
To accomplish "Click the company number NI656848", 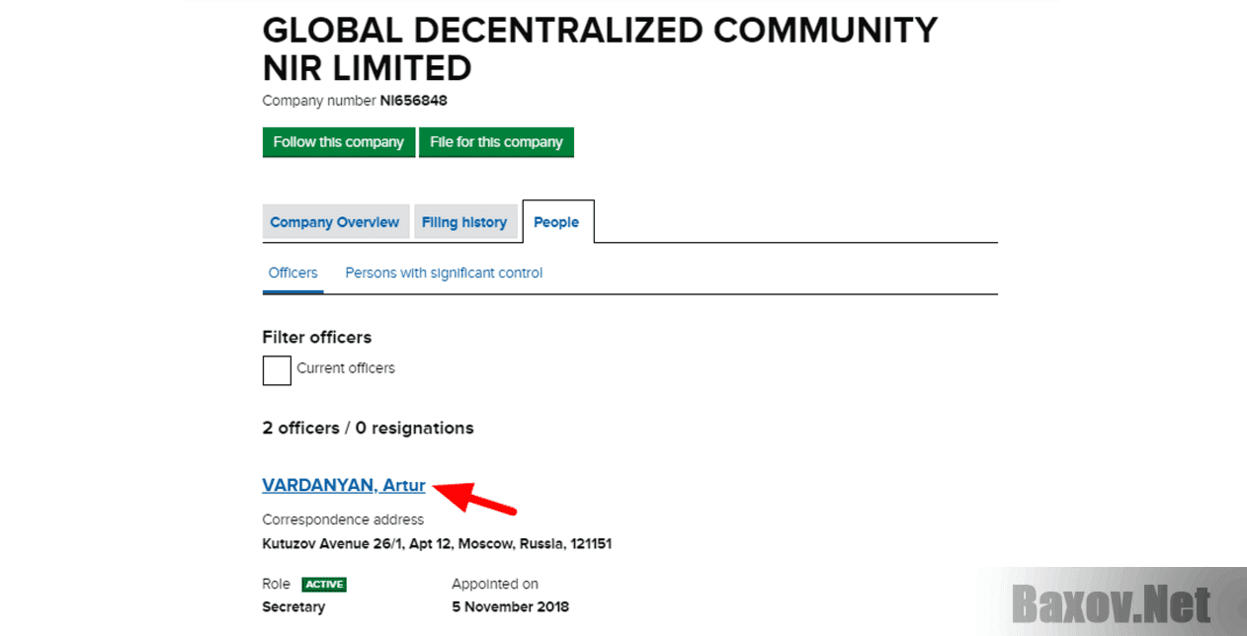I will 413,100.
